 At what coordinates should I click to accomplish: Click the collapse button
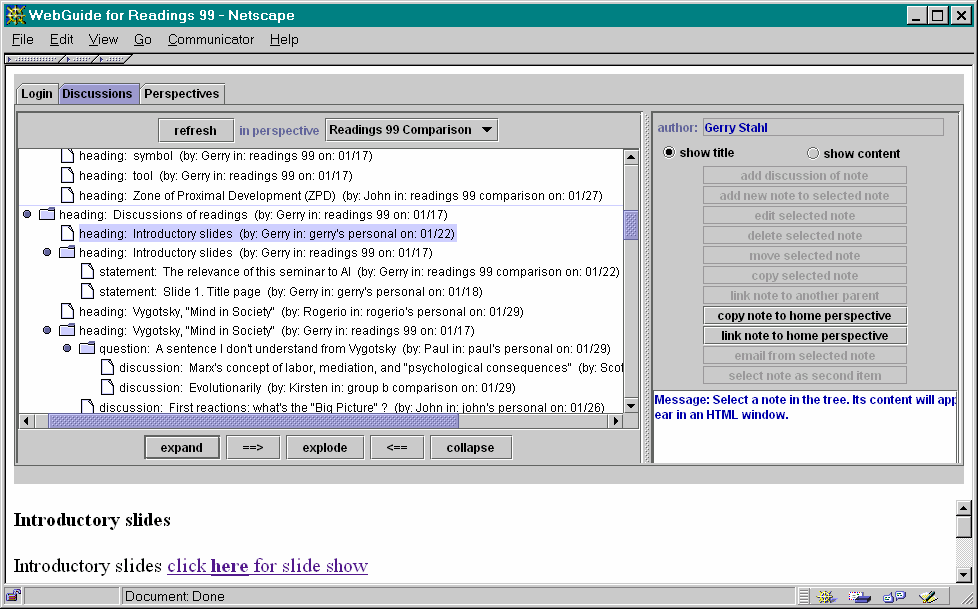(470, 447)
